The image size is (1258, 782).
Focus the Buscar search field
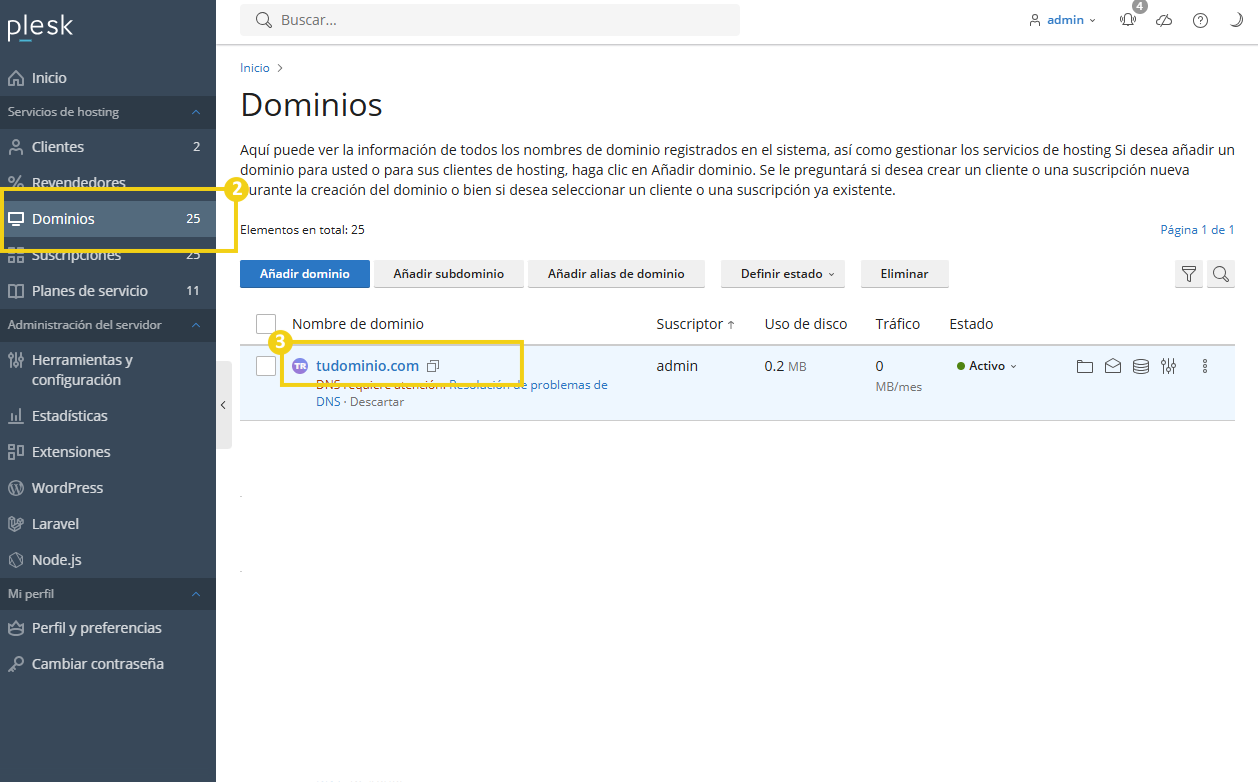click(490, 20)
